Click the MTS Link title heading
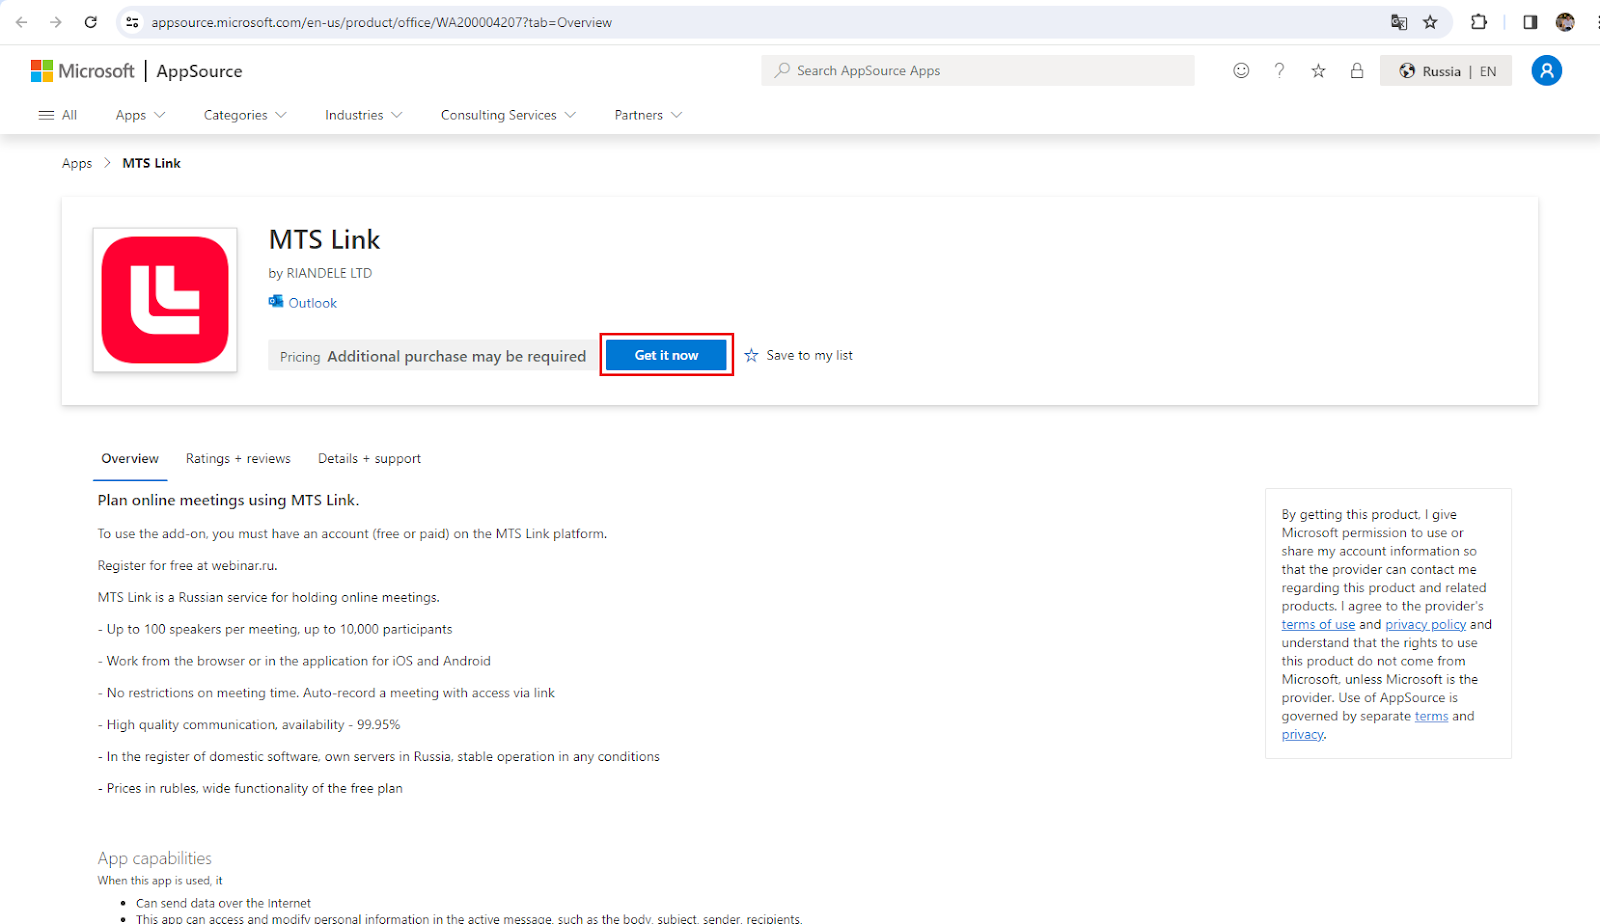Viewport: 1600px width, 924px height. tap(325, 240)
